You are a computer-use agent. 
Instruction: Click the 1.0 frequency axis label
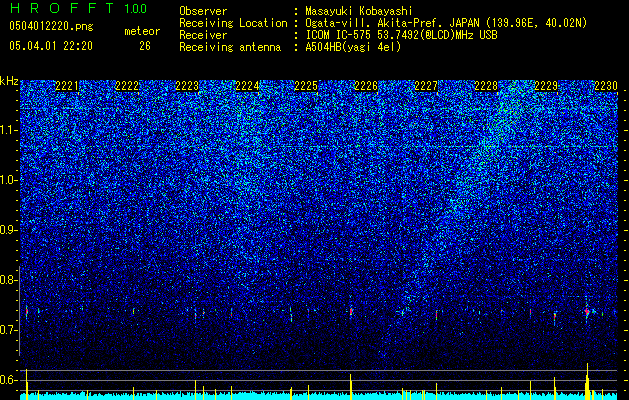click(x=9, y=180)
